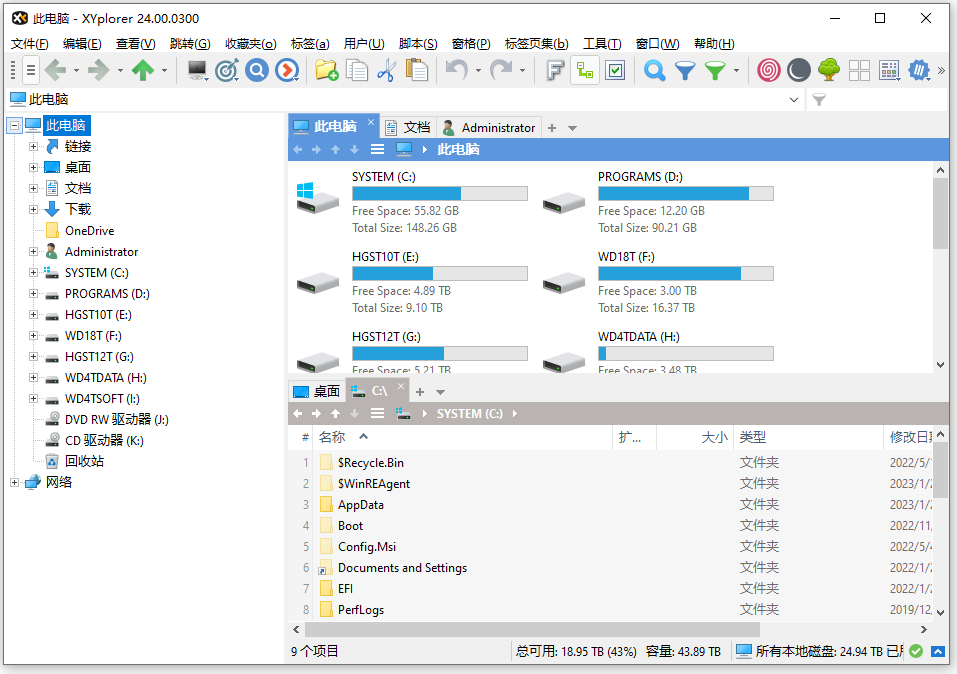Click the Paste toolbar icon
This screenshot has height=674, width=957.
(417, 70)
